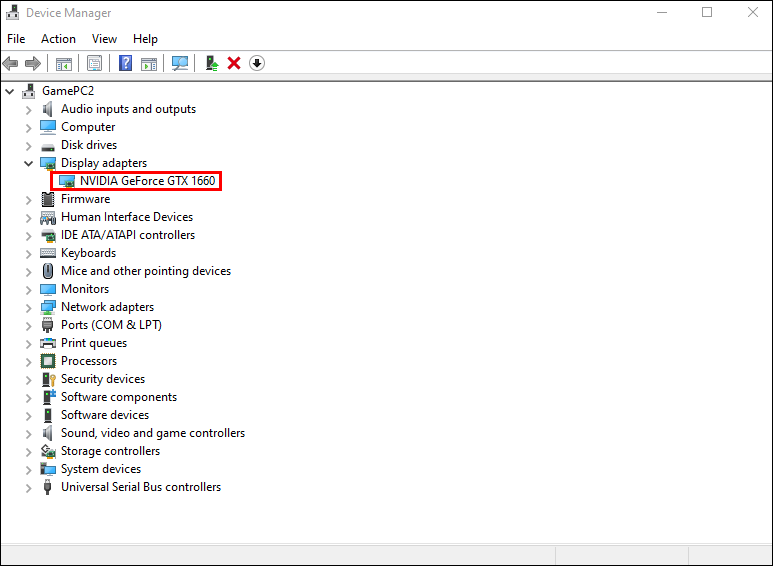Screen dimensions: 773x566
Task: Select the Network adapters label
Action: 107,307
